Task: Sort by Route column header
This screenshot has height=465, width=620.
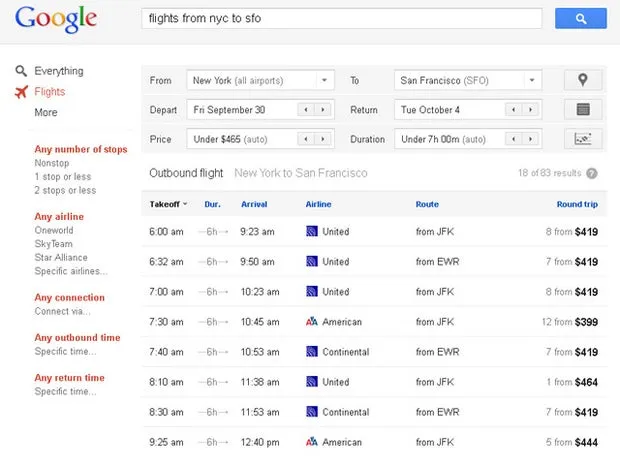Action: (427, 204)
